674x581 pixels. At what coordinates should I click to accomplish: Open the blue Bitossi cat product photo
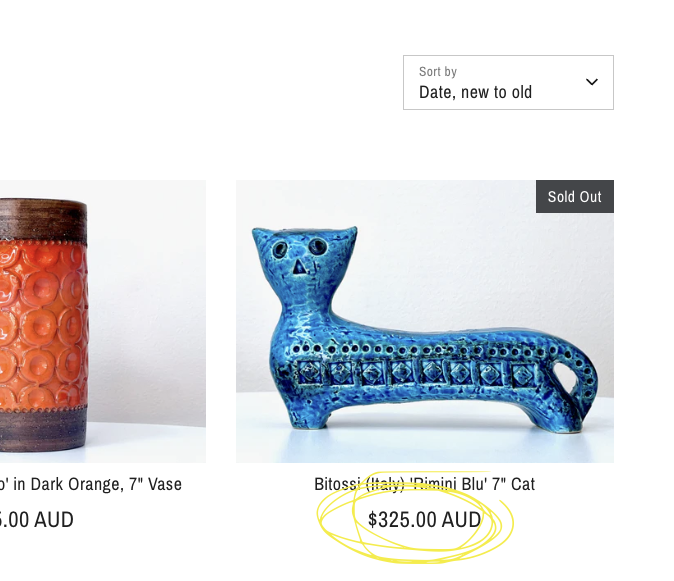pyautogui.click(x=424, y=320)
